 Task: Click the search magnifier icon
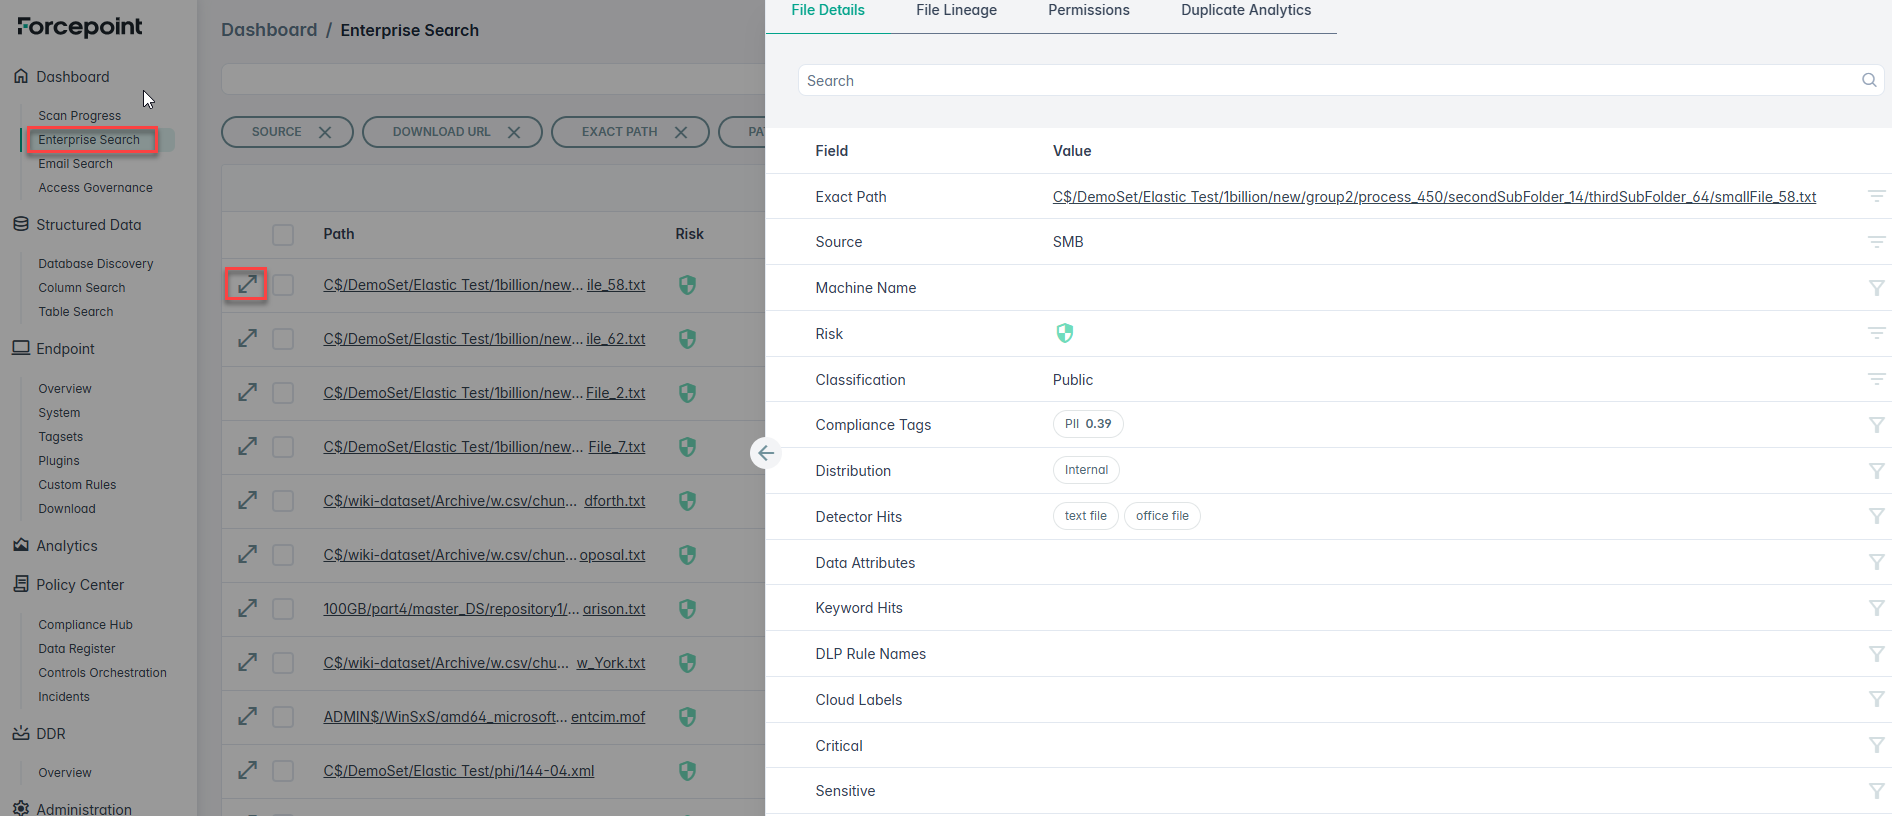(x=1868, y=80)
